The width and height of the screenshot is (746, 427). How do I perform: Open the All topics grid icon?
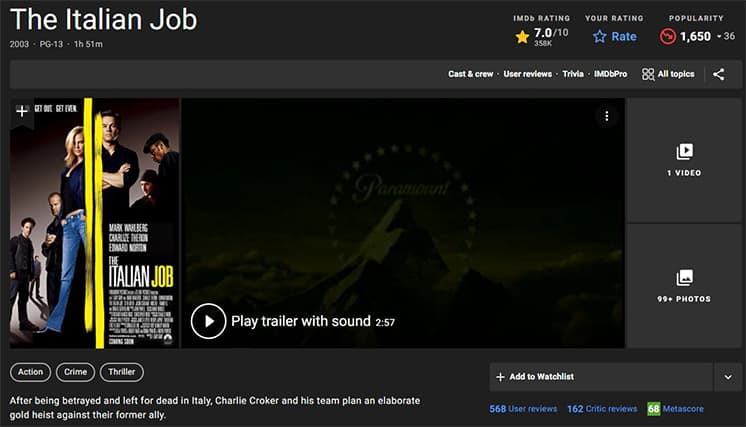[x=648, y=74]
